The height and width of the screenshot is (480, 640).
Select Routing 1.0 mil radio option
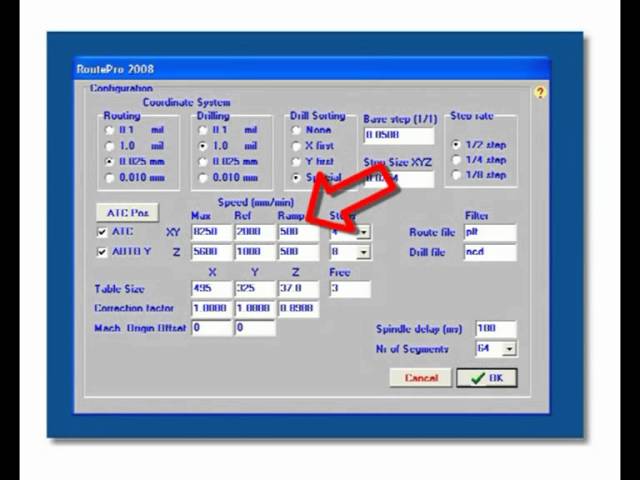[x=109, y=146]
